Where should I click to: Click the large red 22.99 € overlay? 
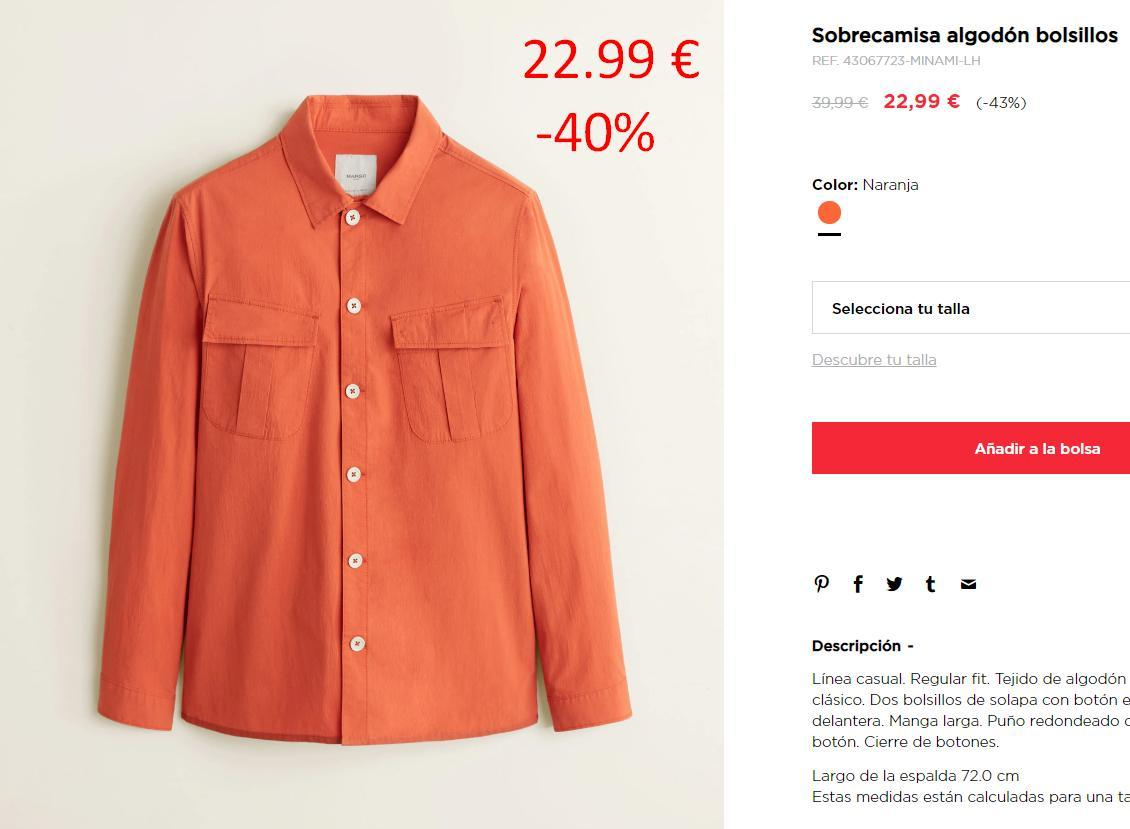click(x=611, y=59)
